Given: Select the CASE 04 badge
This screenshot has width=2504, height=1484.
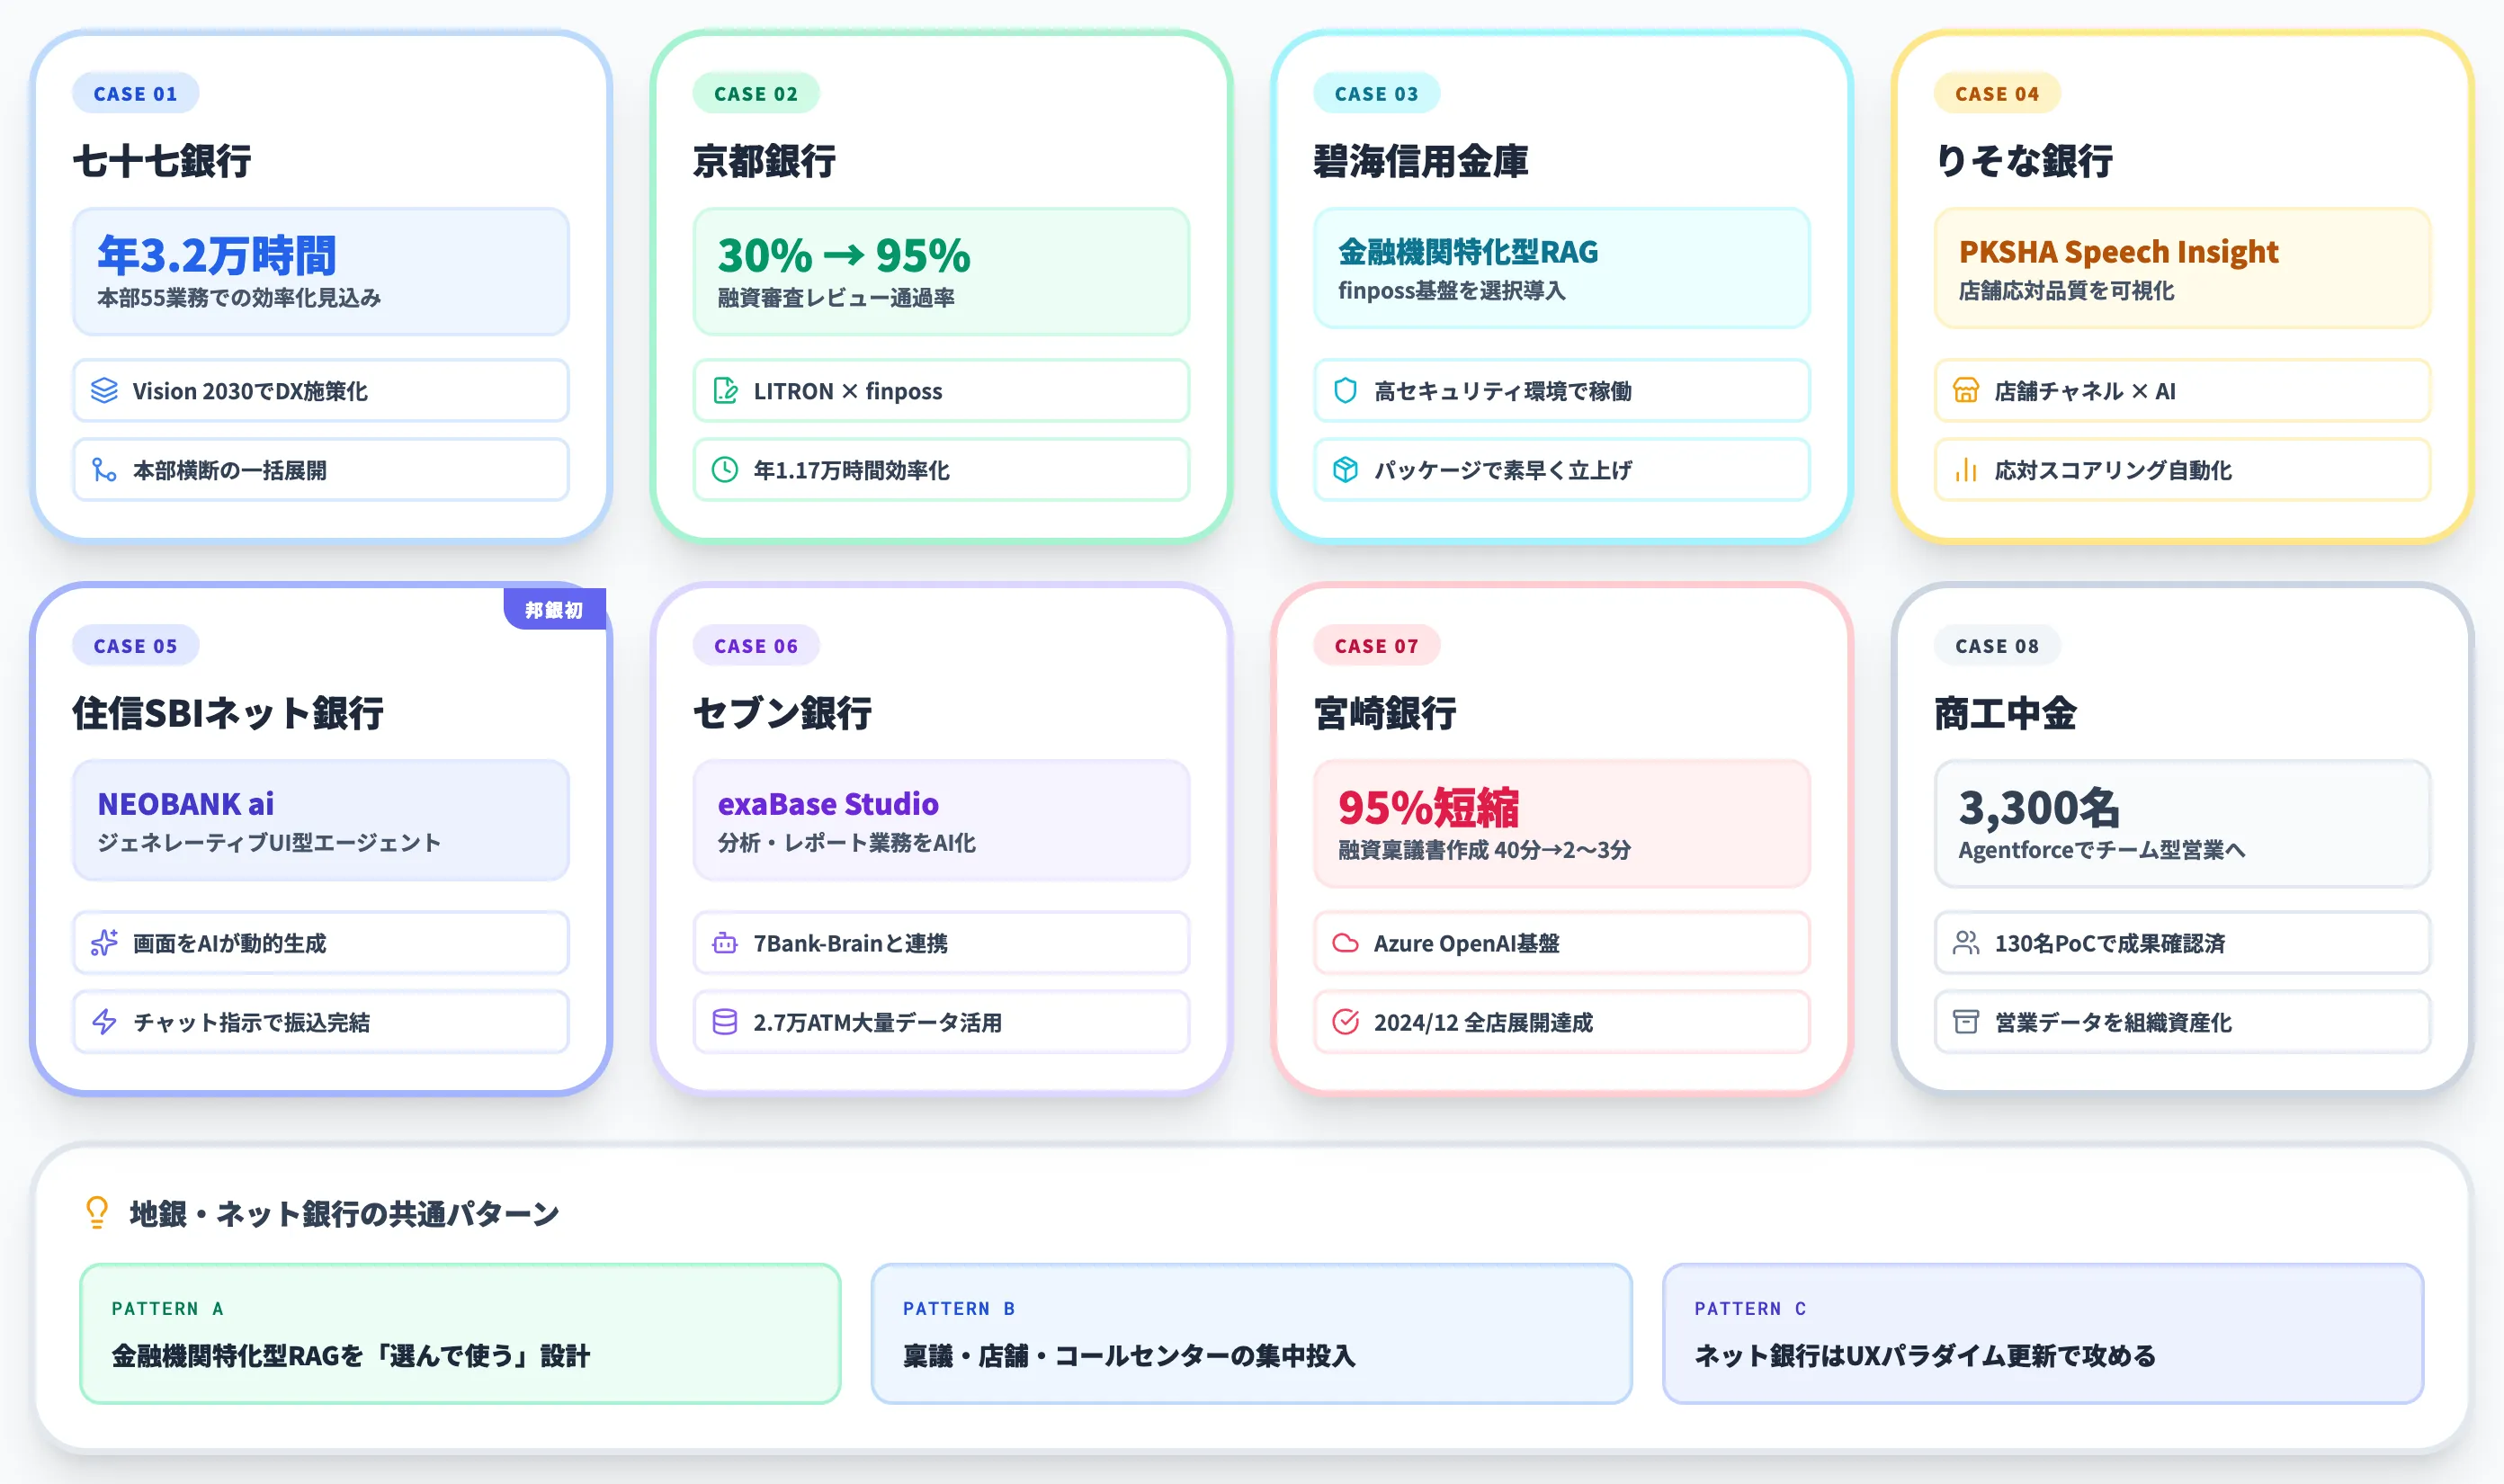Looking at the screenshot, I should click(x=1997, y=94).
